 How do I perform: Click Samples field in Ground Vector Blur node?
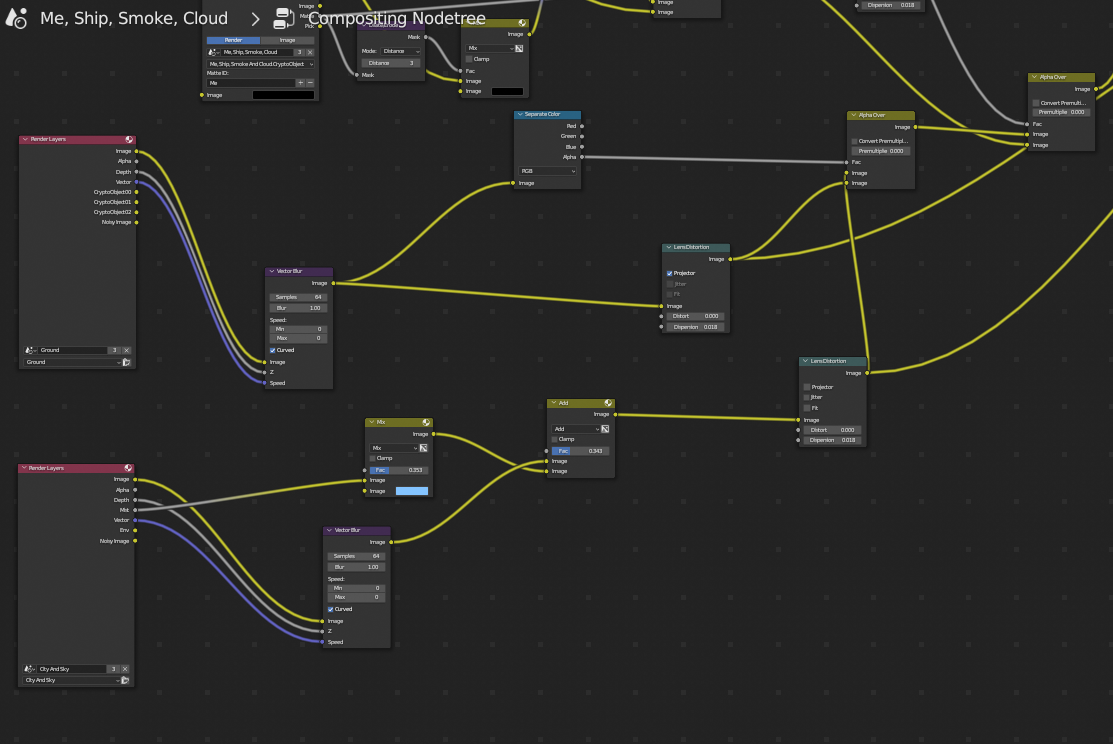[298, 297]
